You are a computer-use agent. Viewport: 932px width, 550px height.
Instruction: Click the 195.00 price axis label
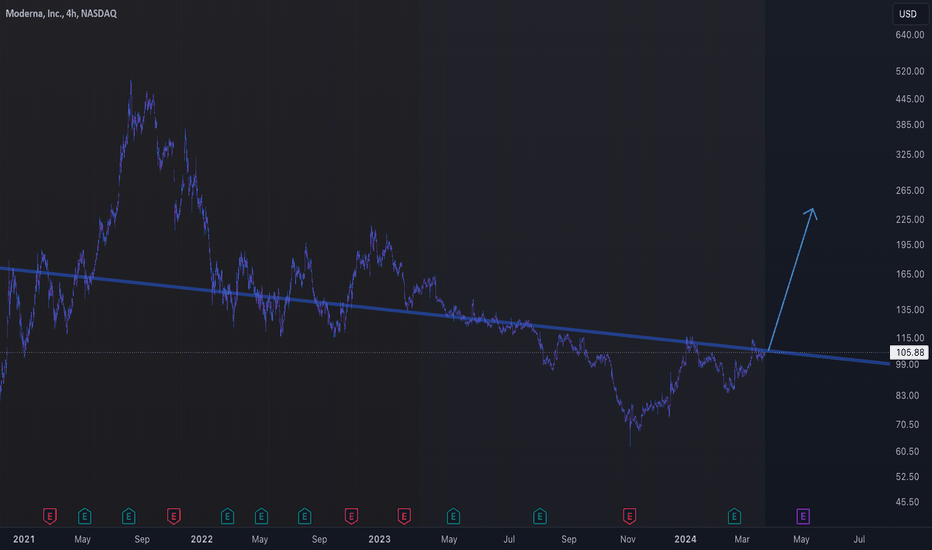point(910,245)
